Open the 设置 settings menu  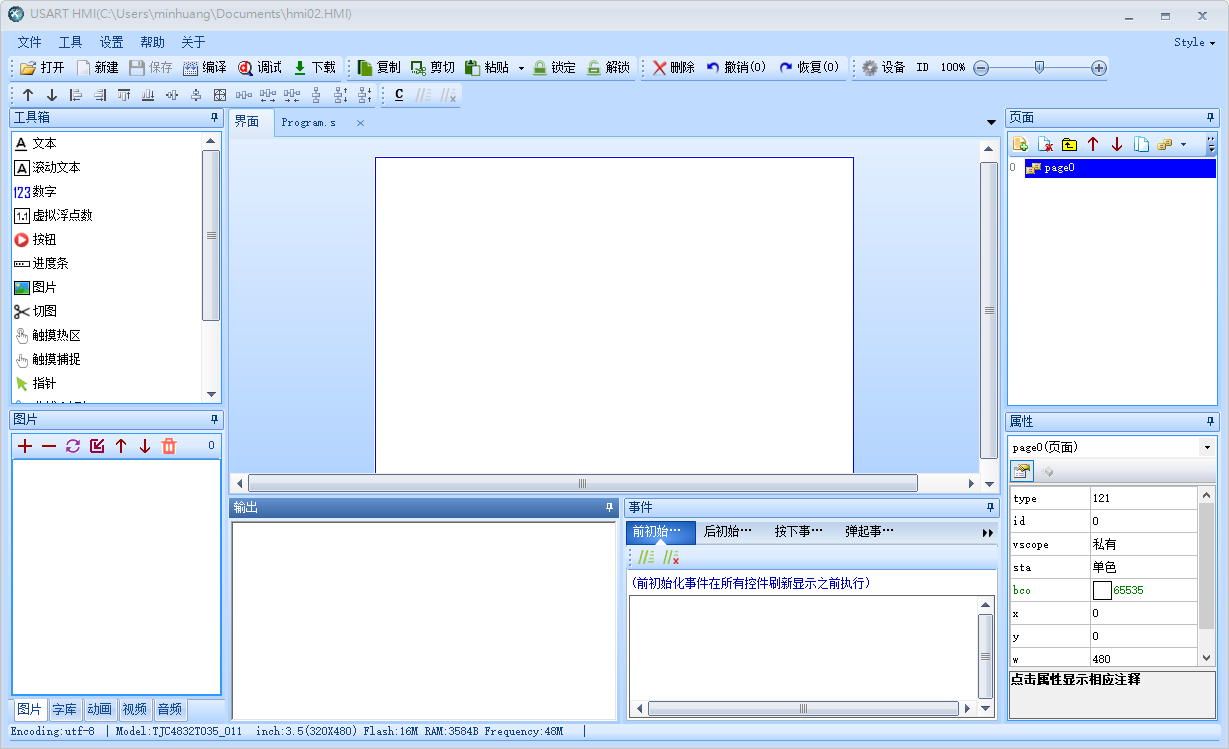[x=111, y=42]
